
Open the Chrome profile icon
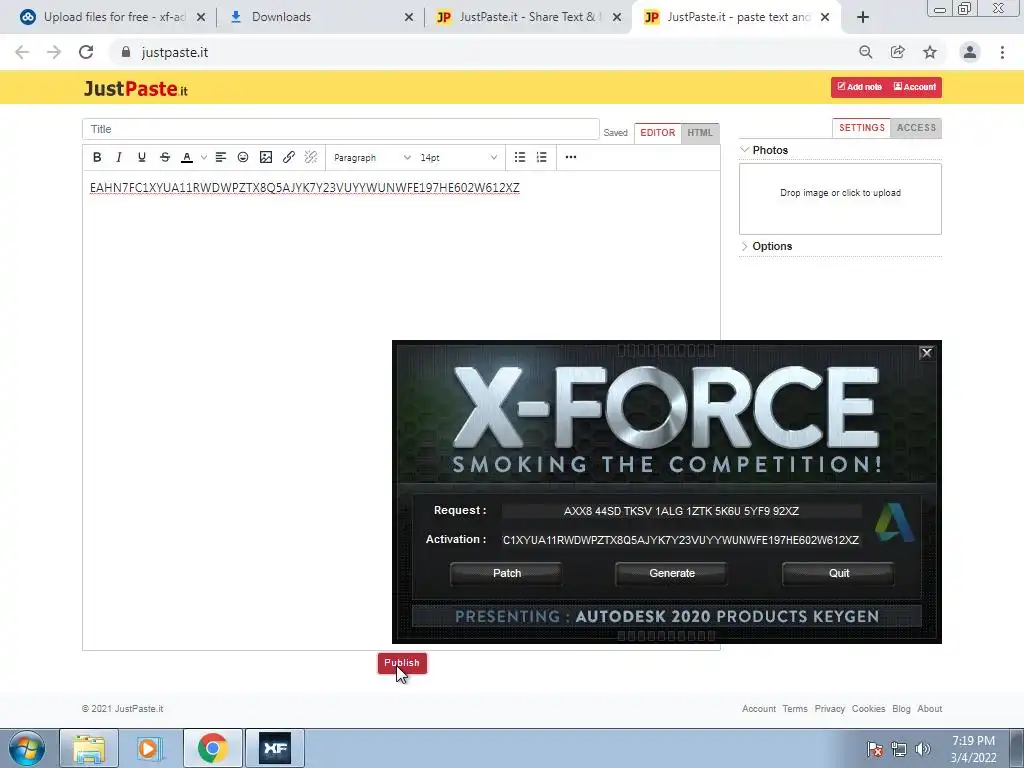970,52
